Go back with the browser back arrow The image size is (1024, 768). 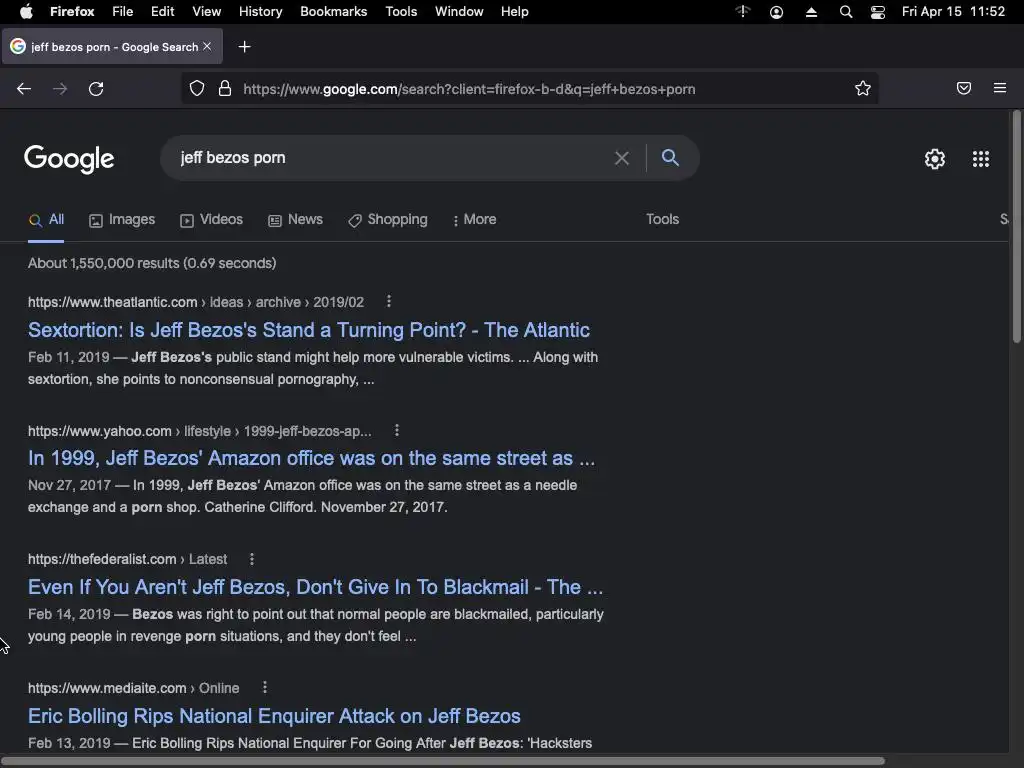coord(24,89)
